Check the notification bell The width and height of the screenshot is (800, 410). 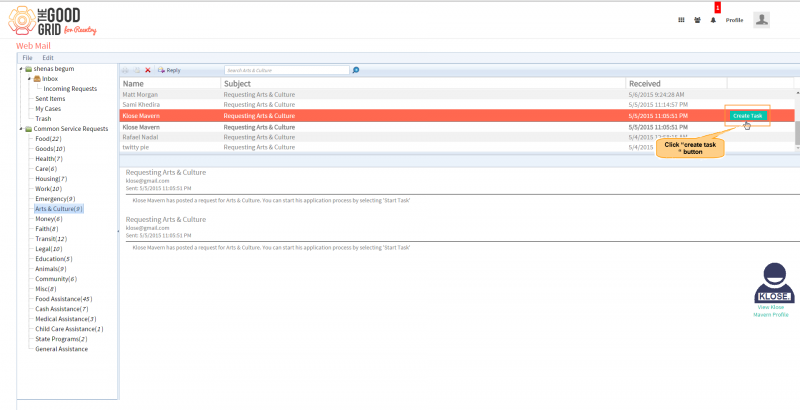[713, 20]
